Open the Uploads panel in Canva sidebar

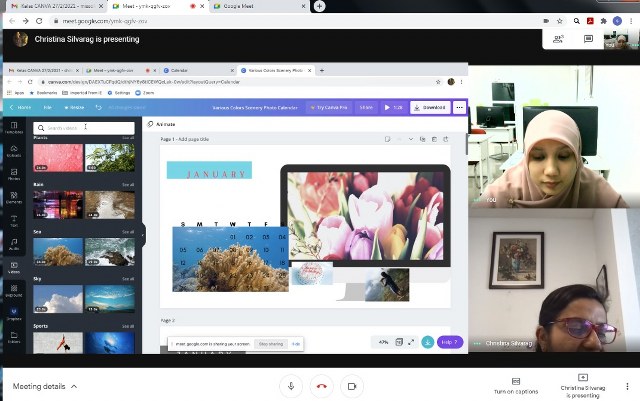coord(14,151)
